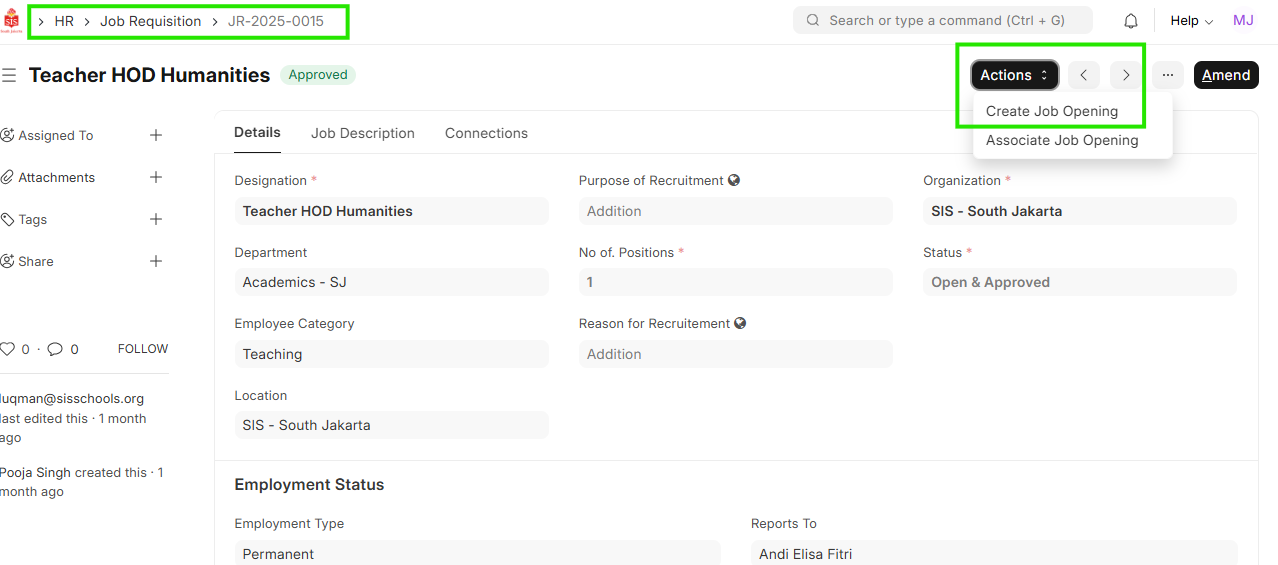Toggle the sidebar hamburger menu icon
The width and height of the screenshot is (1278, 565).
[9, 75]
